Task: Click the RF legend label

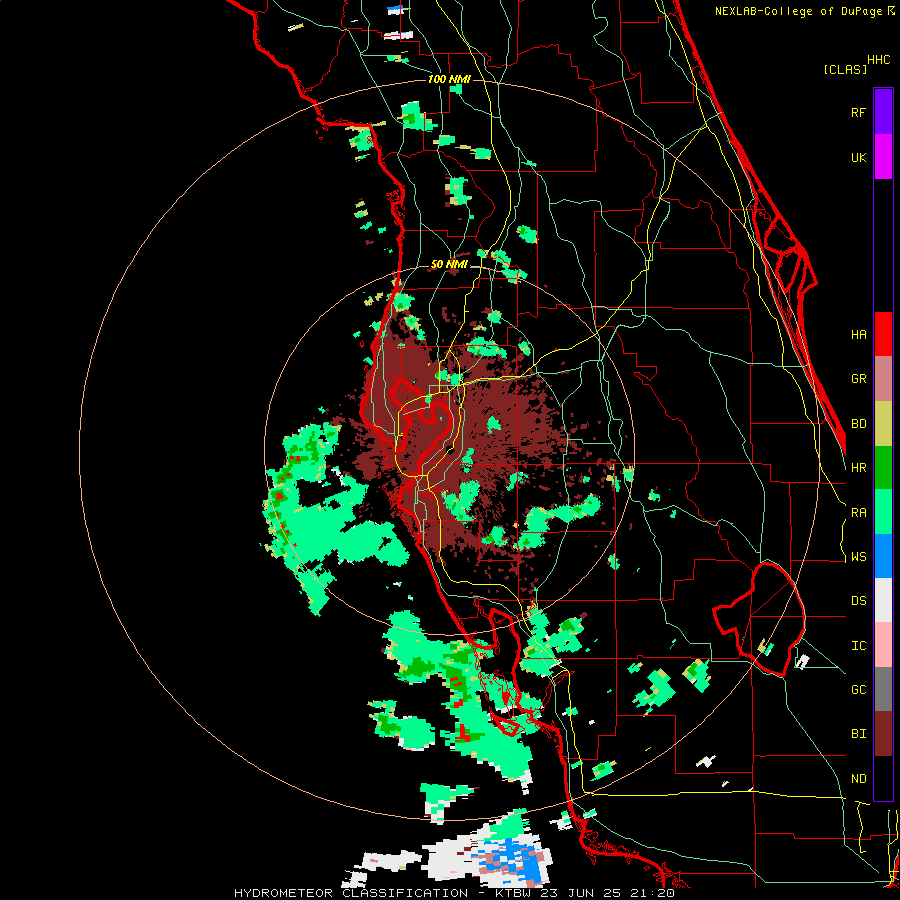Action: coord(858,112)
